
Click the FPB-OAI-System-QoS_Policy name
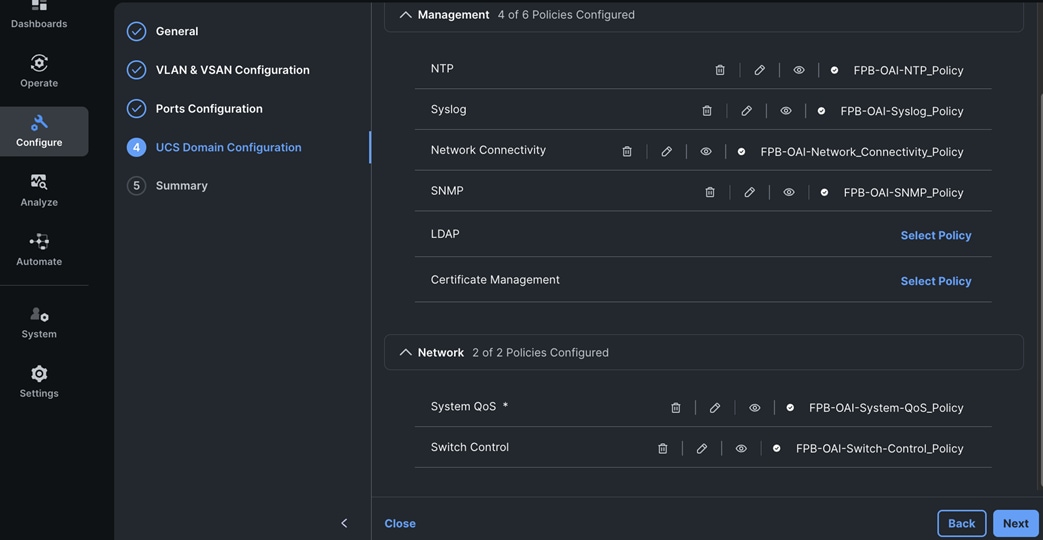(886, 408)
